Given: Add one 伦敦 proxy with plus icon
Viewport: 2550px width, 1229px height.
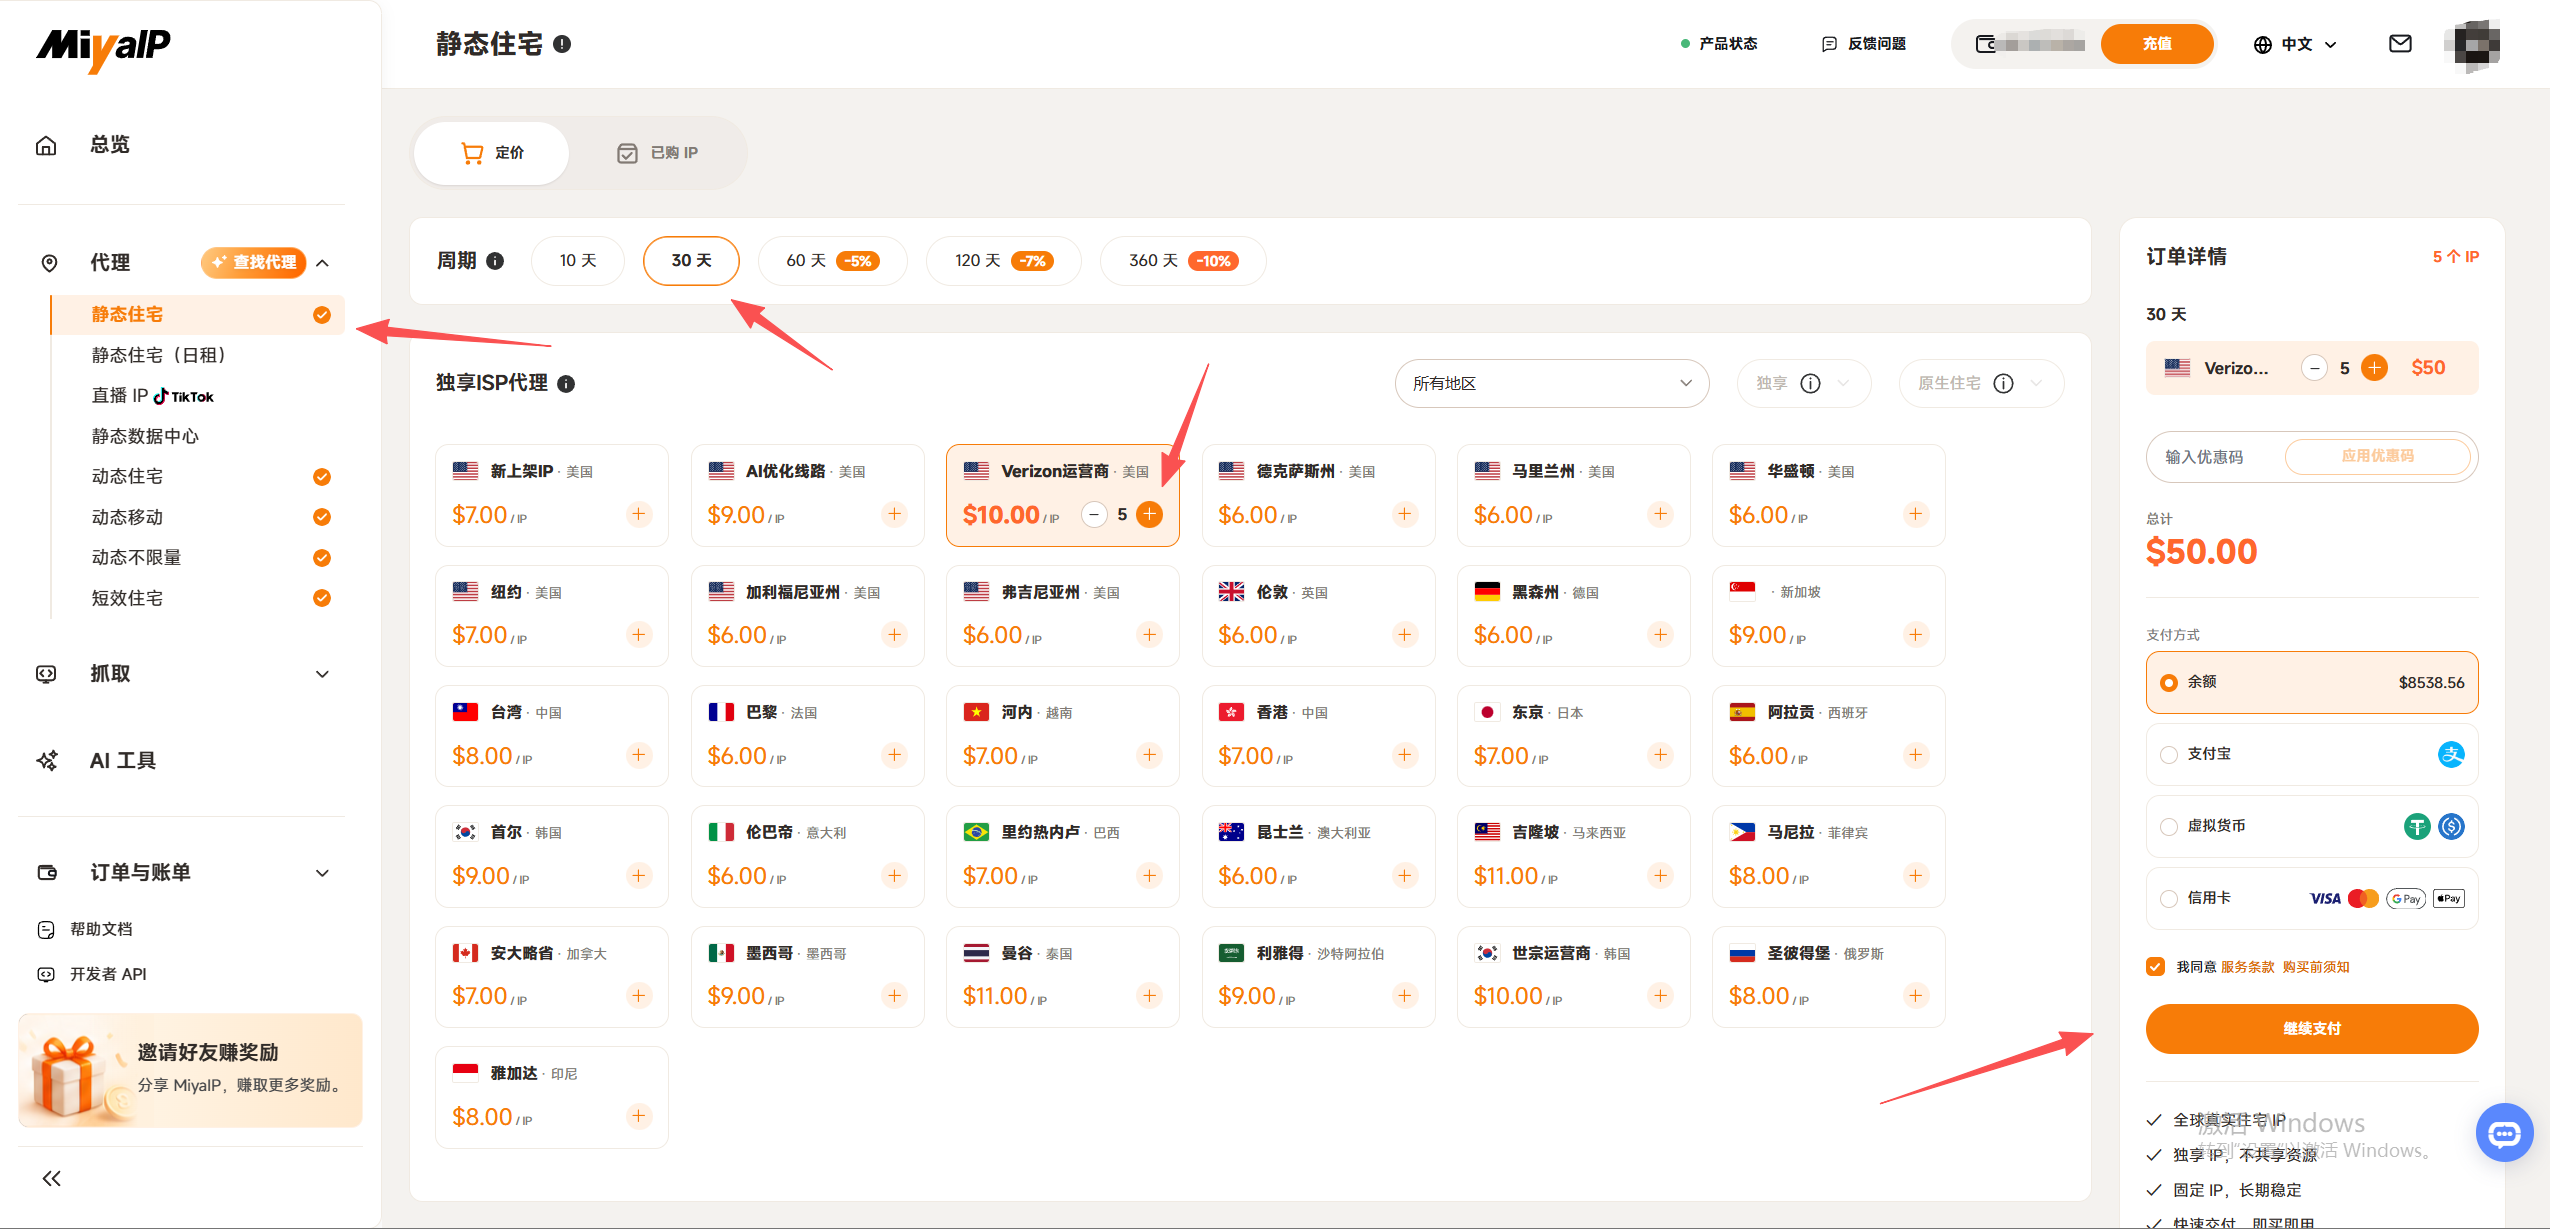Looking at the screenshot, I should pos(1405,634).
